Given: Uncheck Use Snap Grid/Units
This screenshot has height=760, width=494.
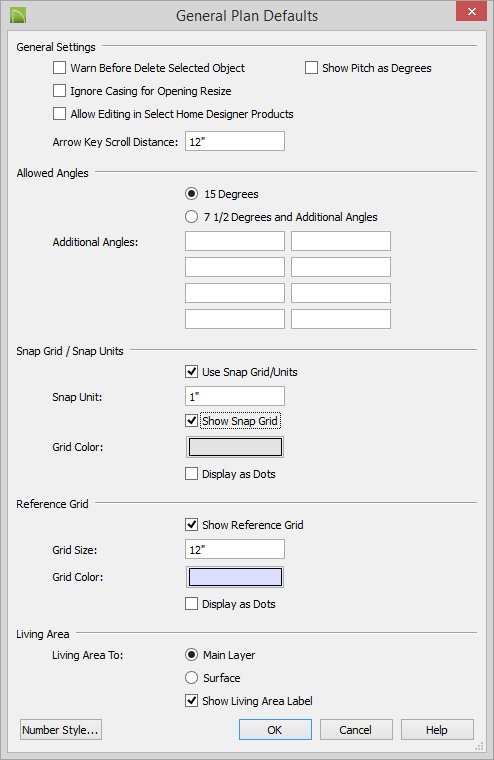Looking at the screenshot, I should point(191,372).
